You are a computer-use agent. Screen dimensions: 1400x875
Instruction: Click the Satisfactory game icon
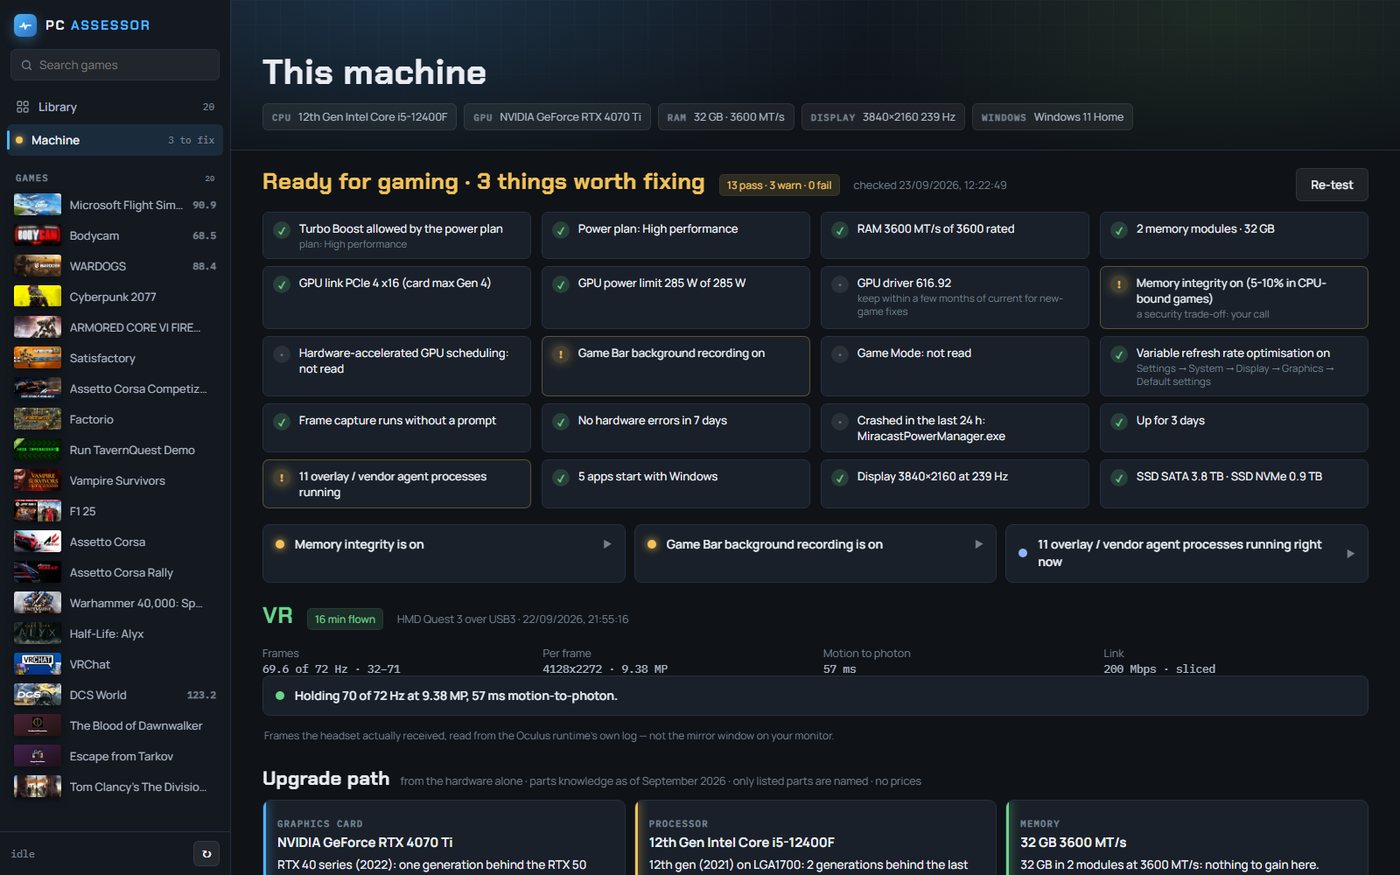tap(37, 358)
